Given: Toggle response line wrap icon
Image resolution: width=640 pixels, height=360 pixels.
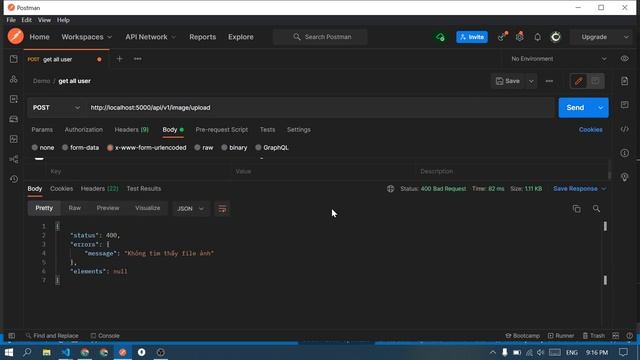Looking at the screenshot, I should (x=222, y=209).
